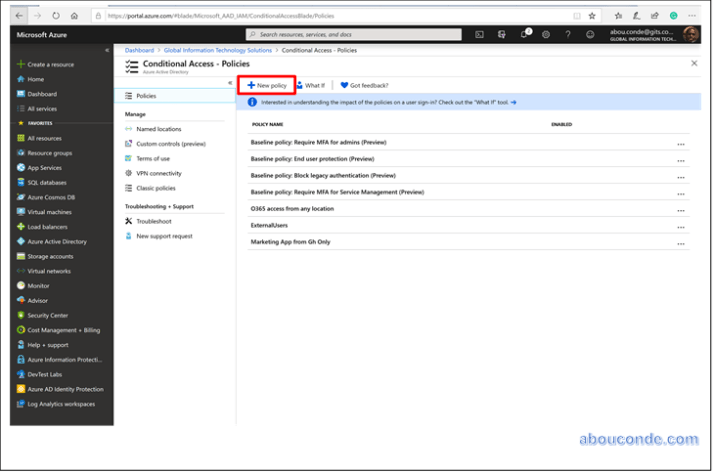Open Virtual machines in the sidebar
This screenshot has width=714, height=472.
pos(49,212)
